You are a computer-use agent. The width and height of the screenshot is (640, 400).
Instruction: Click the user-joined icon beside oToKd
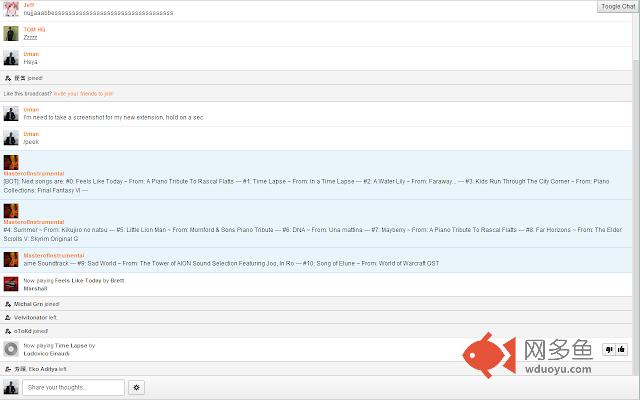point(8,331)
